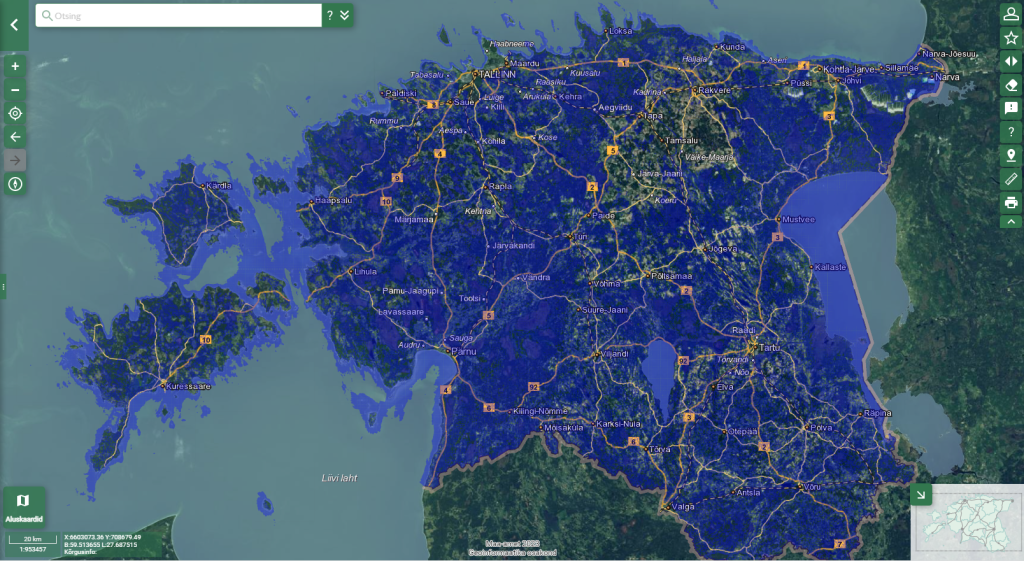1024x561 pixels.
Task: Select the eraser clear tool
Action: point(1011,85)
